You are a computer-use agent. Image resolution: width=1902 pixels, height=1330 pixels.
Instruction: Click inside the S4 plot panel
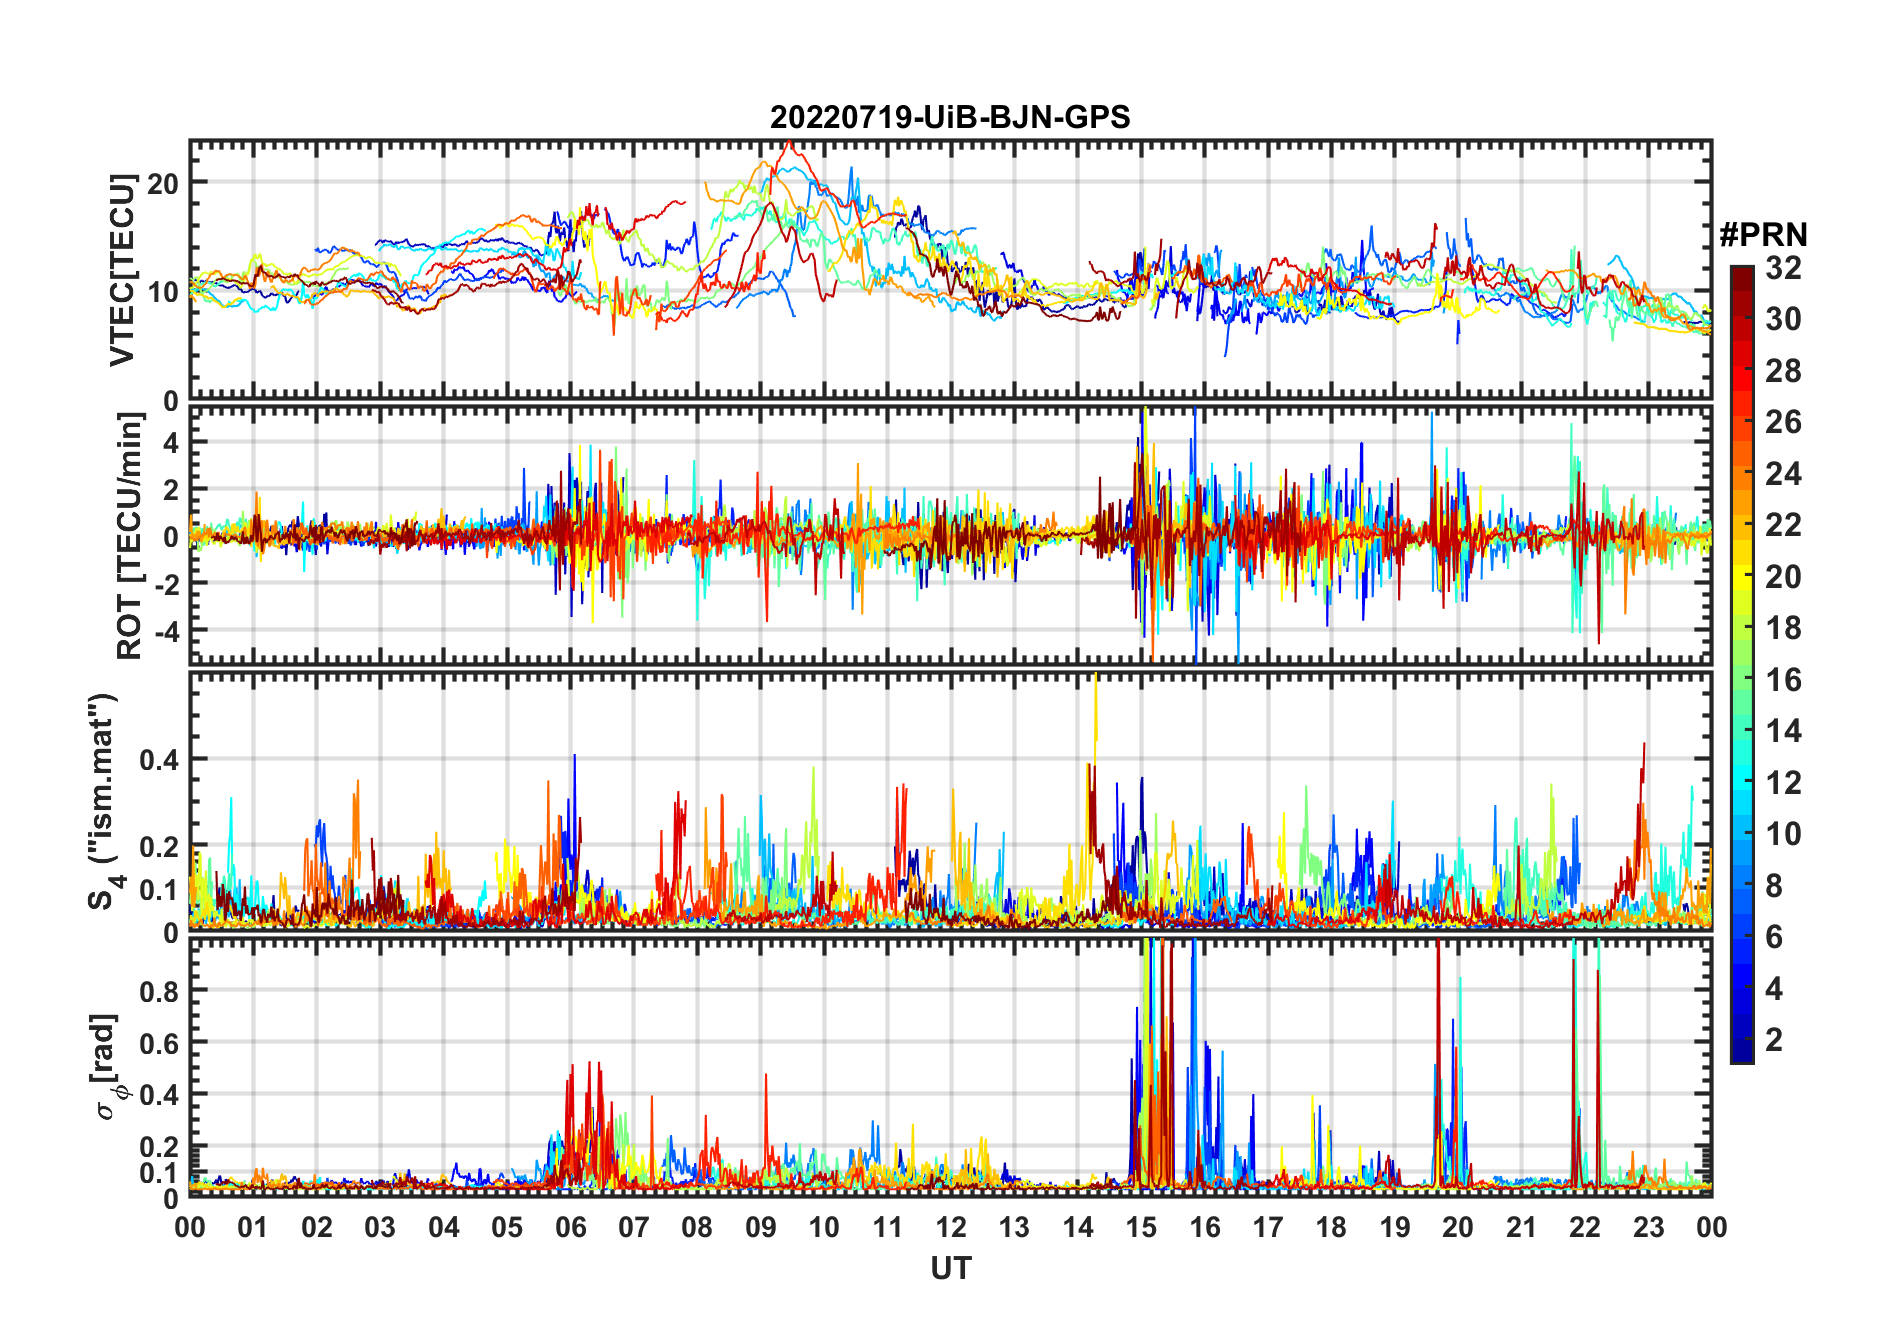pos(951,801)
